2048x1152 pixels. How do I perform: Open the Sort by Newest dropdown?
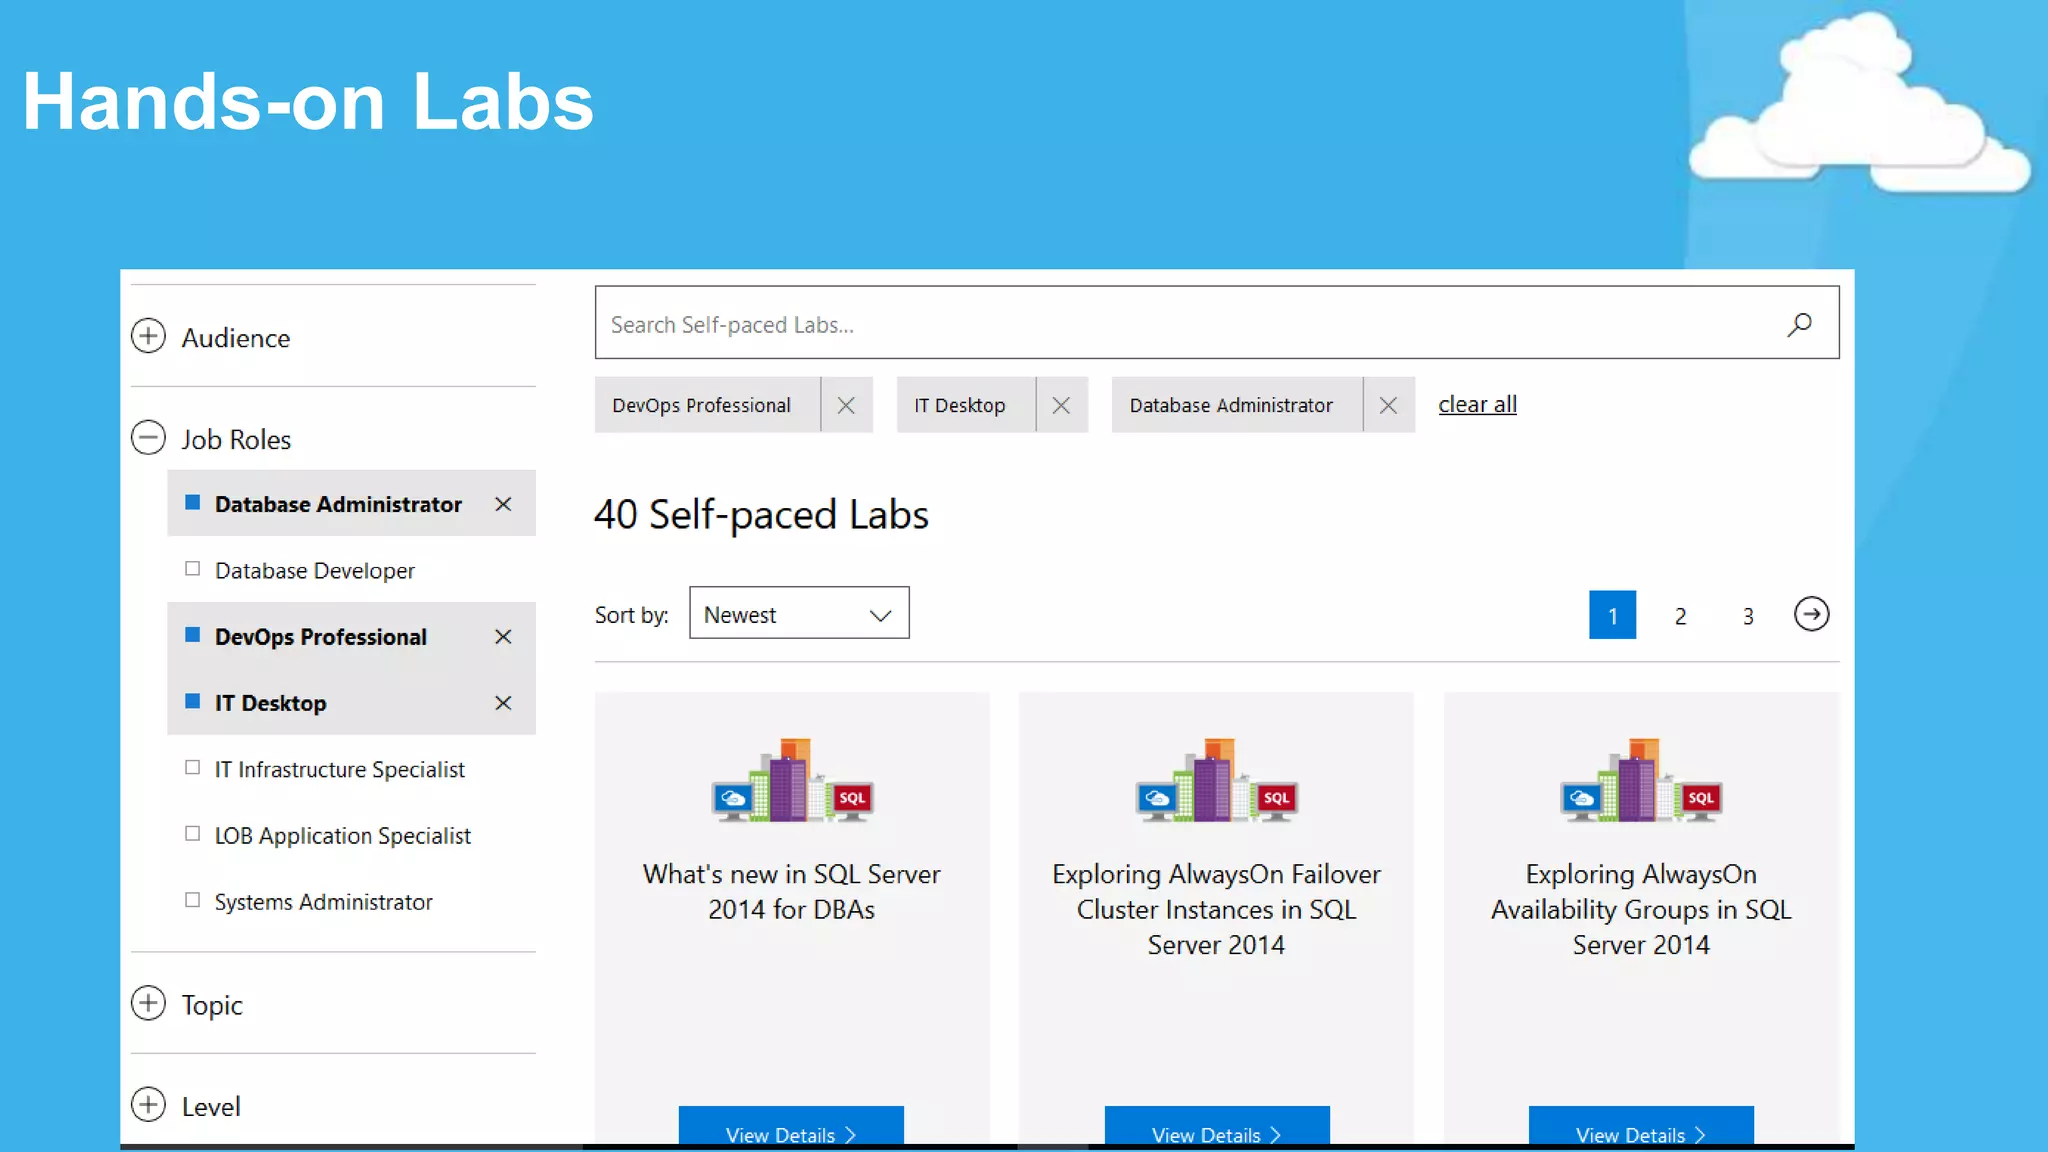[799, 613]
